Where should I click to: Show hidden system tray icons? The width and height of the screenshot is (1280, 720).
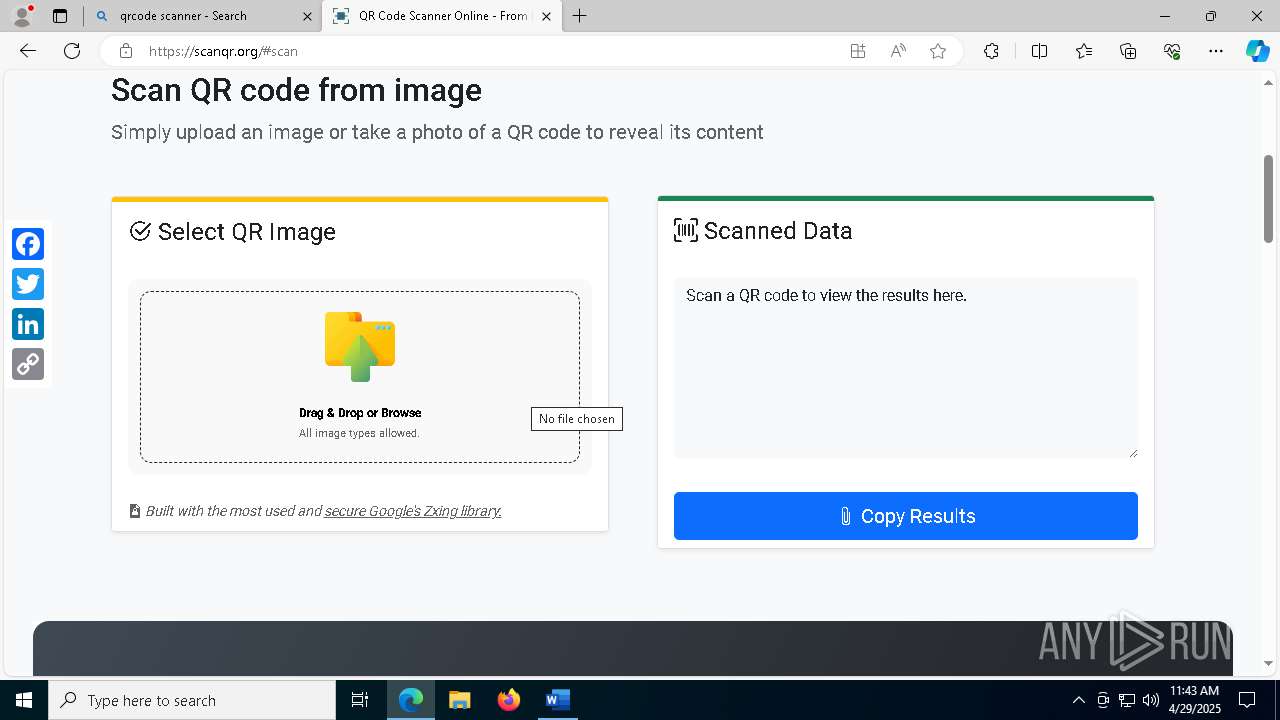tap(1078, 700)
